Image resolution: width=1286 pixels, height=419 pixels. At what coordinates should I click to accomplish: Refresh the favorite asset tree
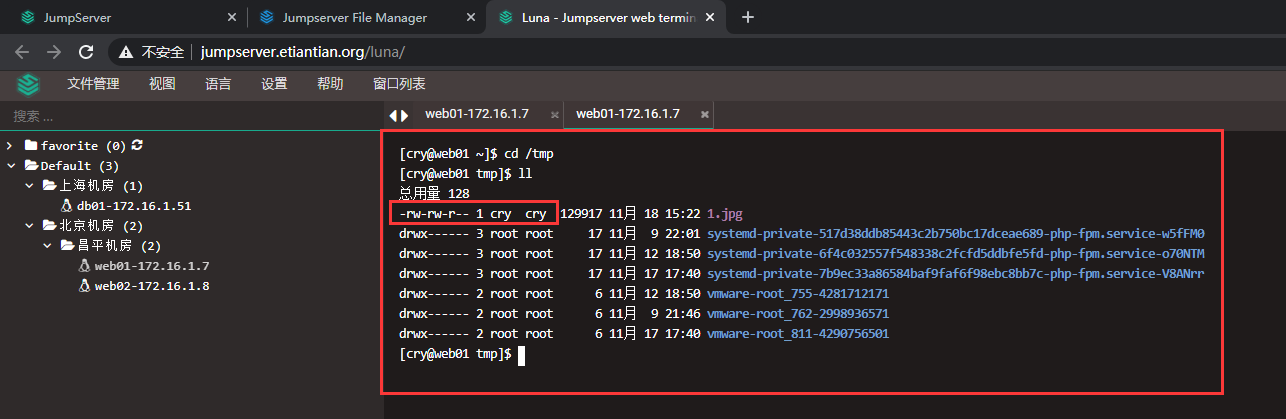point(137,145)
